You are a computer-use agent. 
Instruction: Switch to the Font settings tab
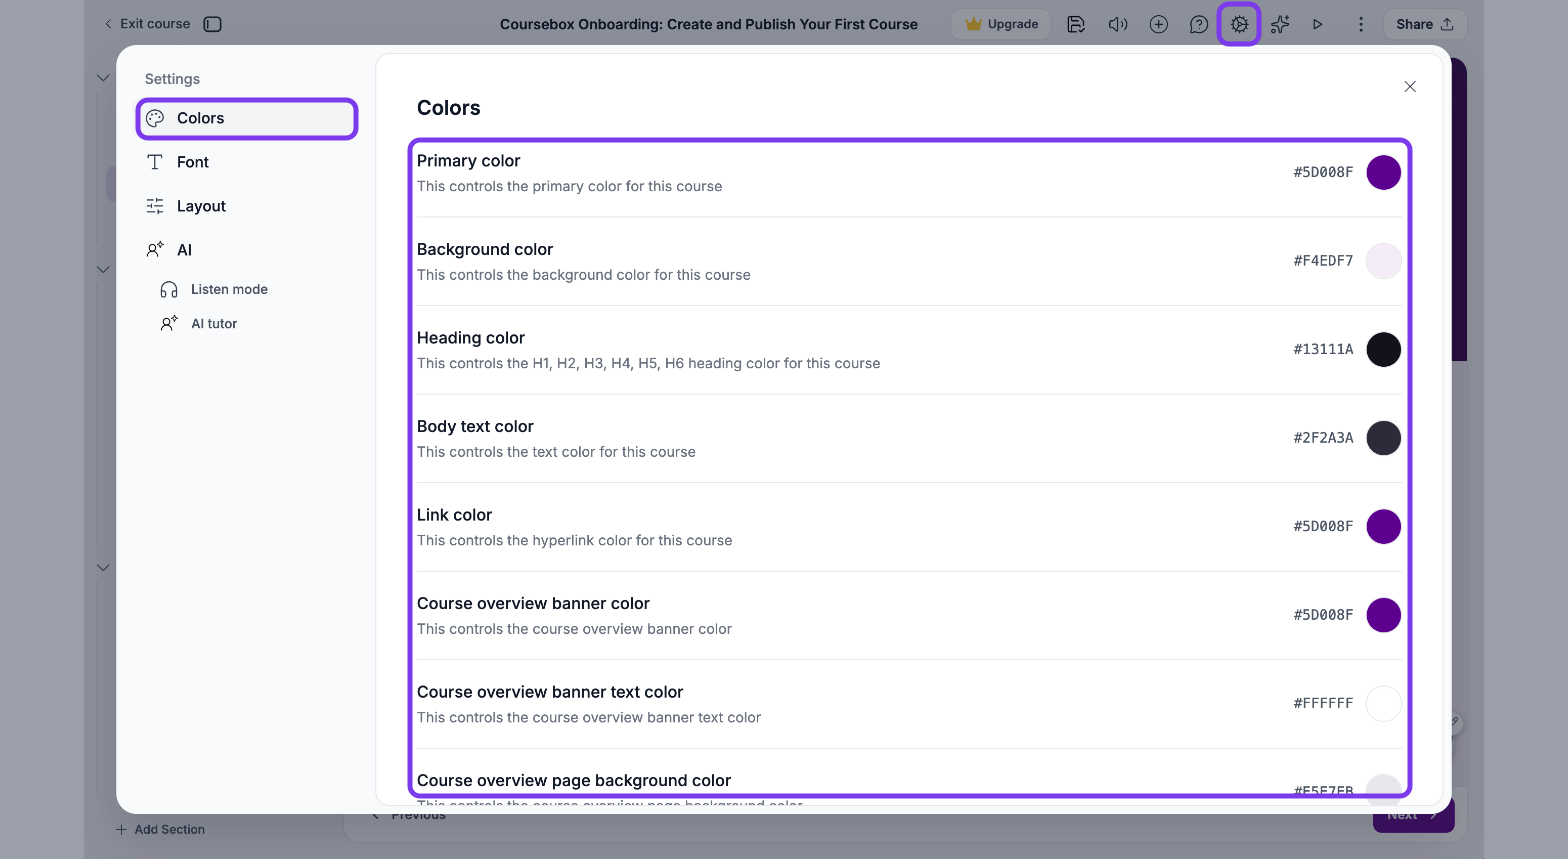click(x=247, y=162)
